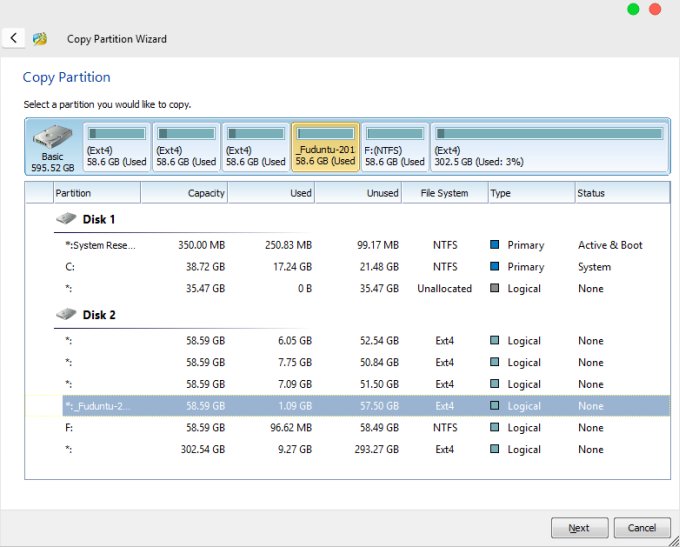
Task: Click the Status column header
Action: (x=620, y=193)
